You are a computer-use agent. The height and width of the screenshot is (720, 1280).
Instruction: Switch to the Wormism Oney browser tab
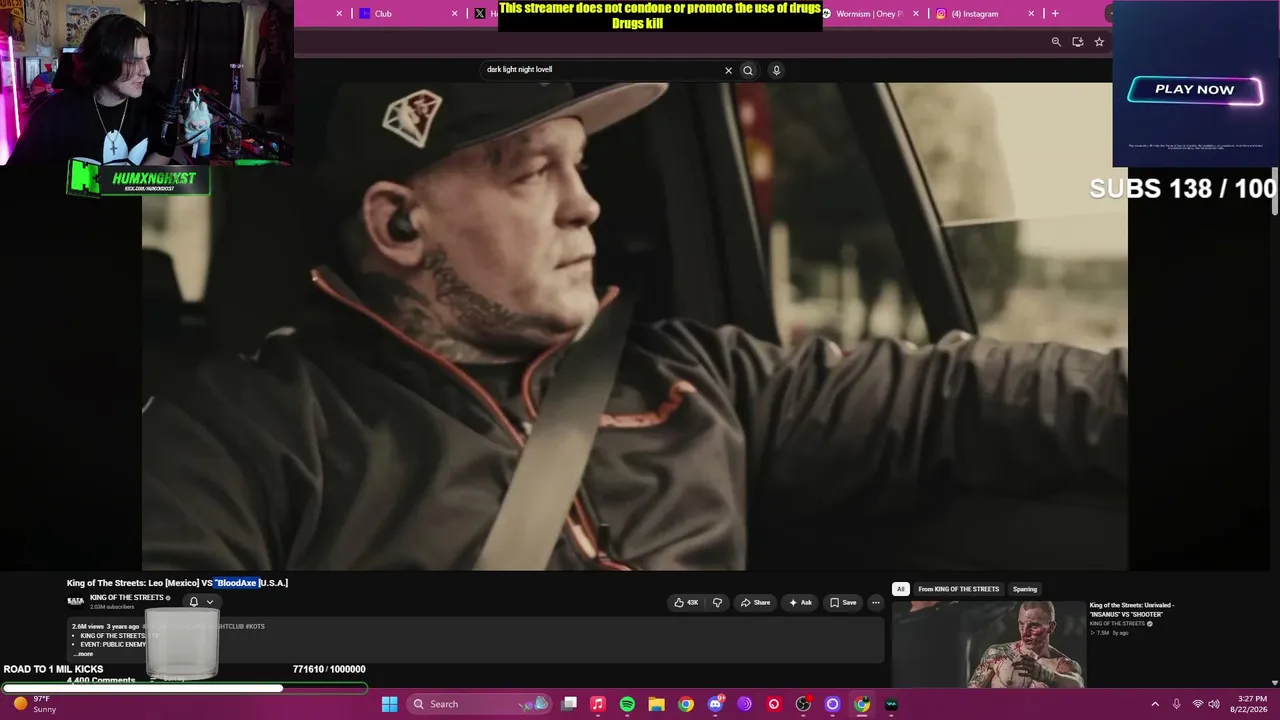coord(869,14)
